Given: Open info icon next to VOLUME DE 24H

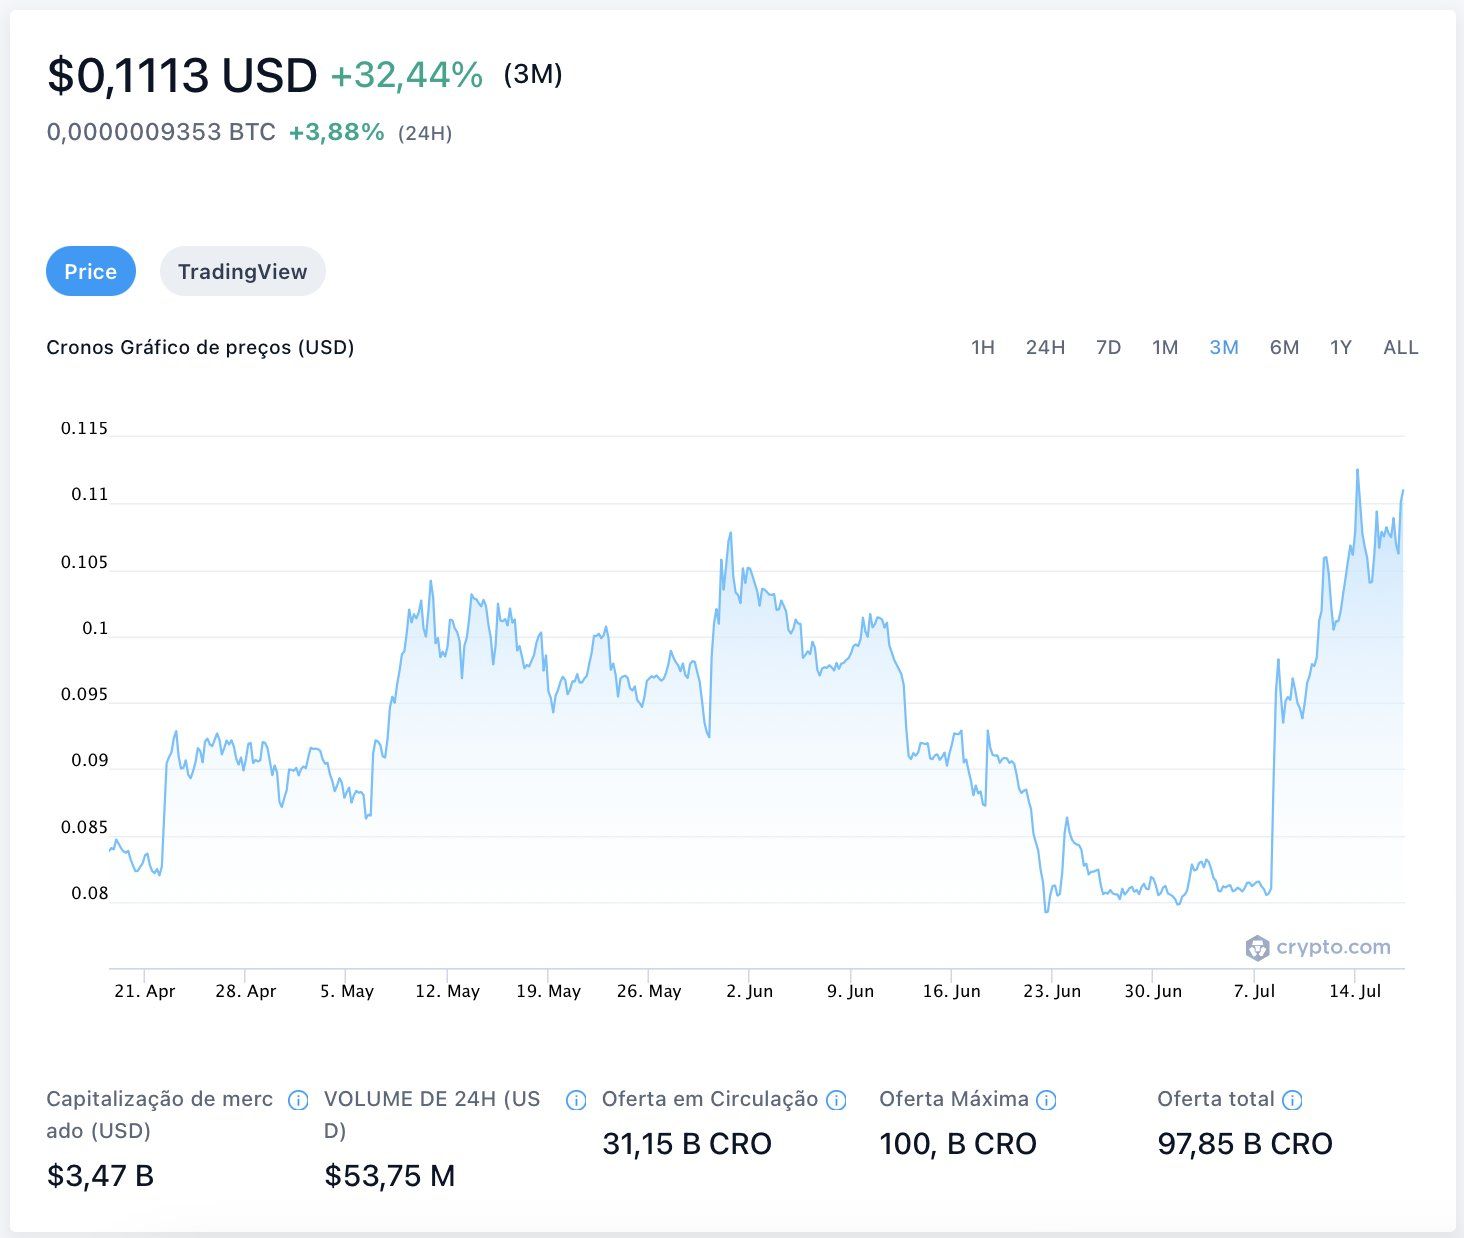Looking at the screenshot, I should pyautogui.click(x=576, y=1100).
